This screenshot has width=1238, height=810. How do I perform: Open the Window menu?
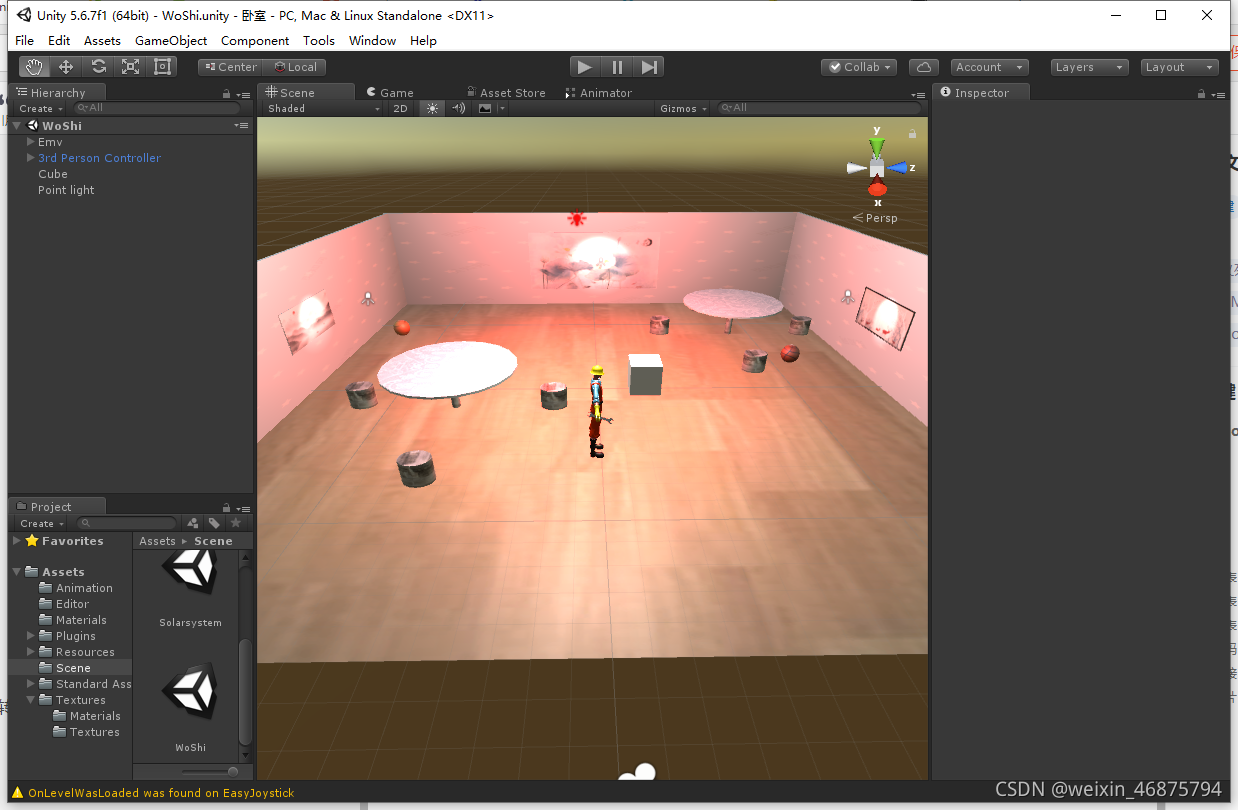[372, 41]
